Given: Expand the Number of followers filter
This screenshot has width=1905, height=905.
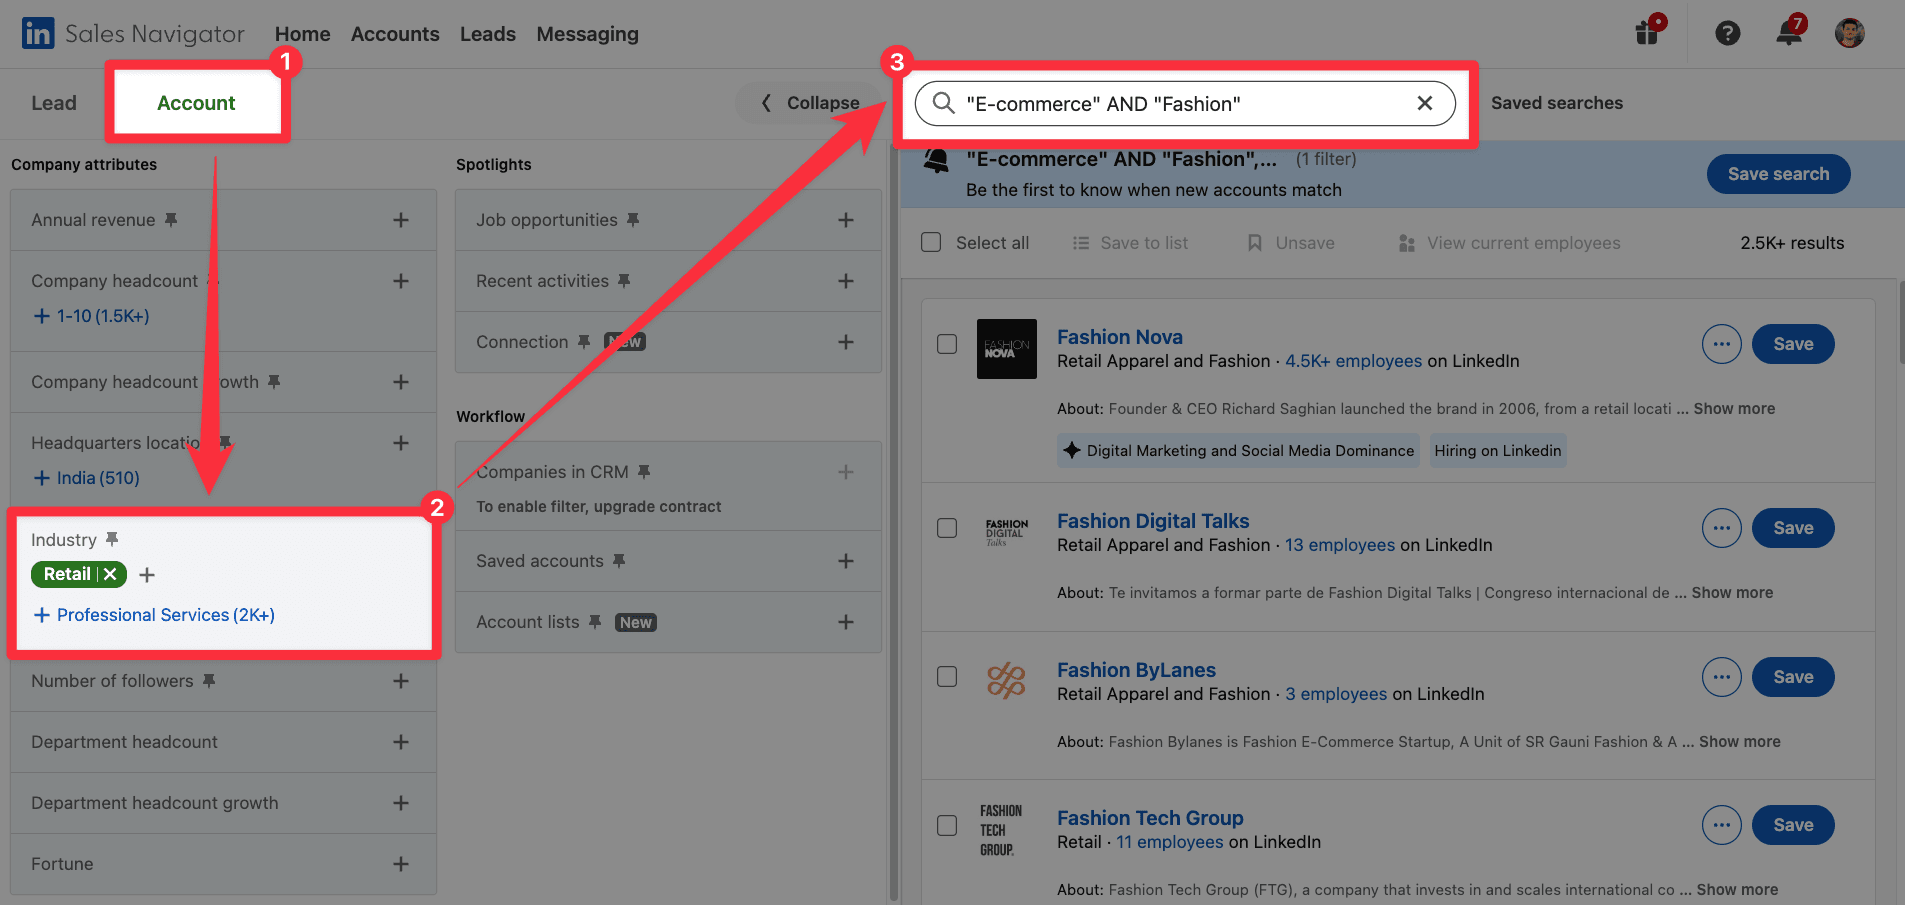Looking at the screenshot, I should pos(401,681).
